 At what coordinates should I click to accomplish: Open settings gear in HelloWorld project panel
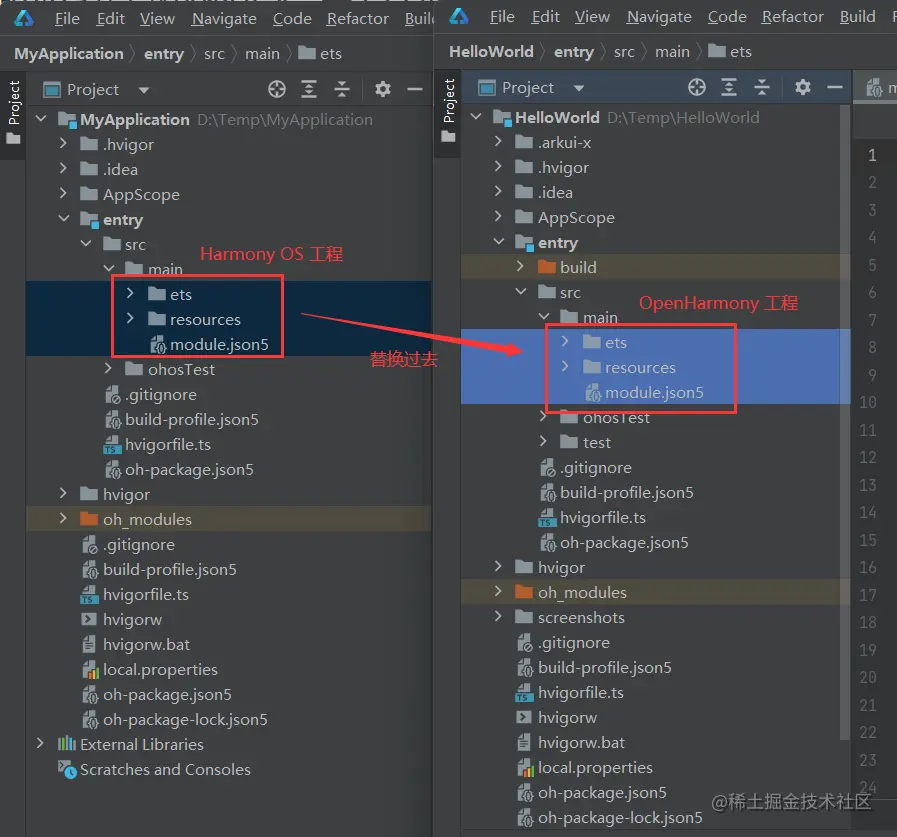pos(803,88)
